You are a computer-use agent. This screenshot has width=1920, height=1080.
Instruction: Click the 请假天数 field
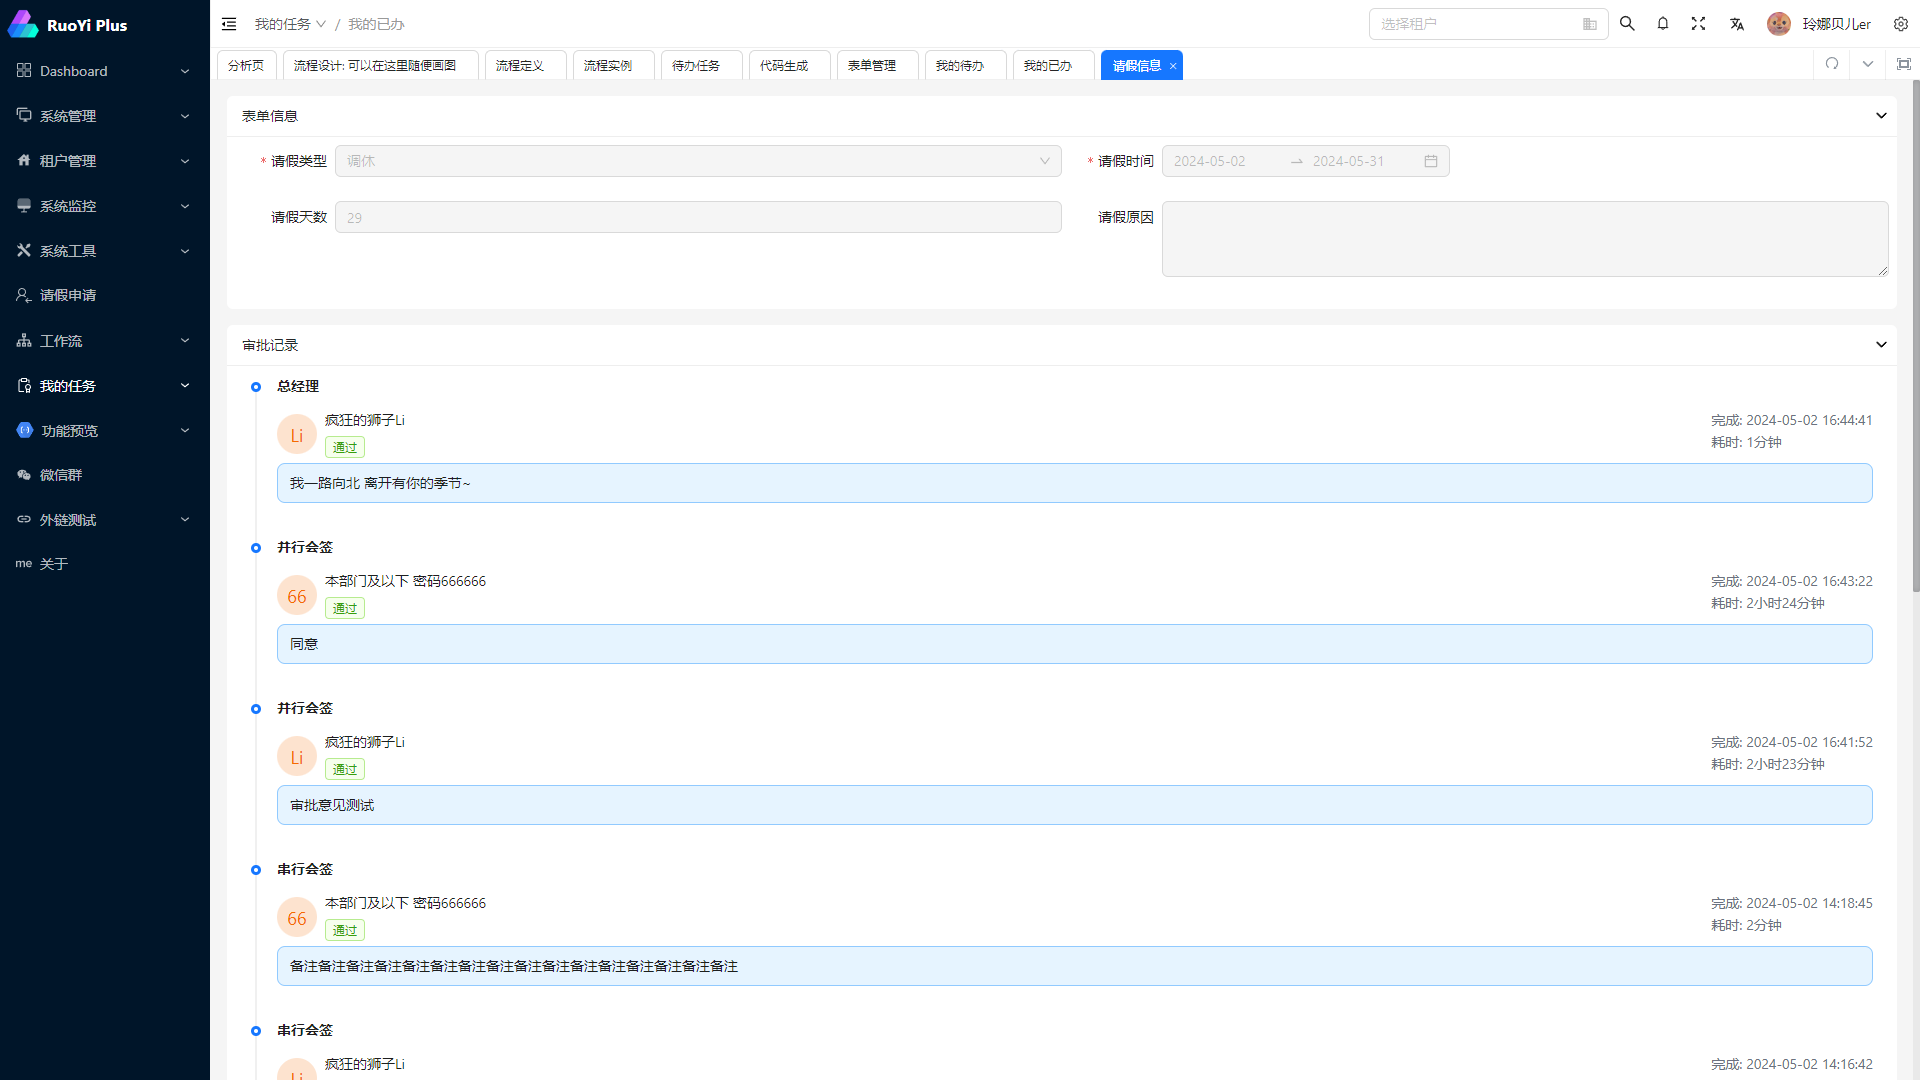pyautogui.click(x=698, y=217)
